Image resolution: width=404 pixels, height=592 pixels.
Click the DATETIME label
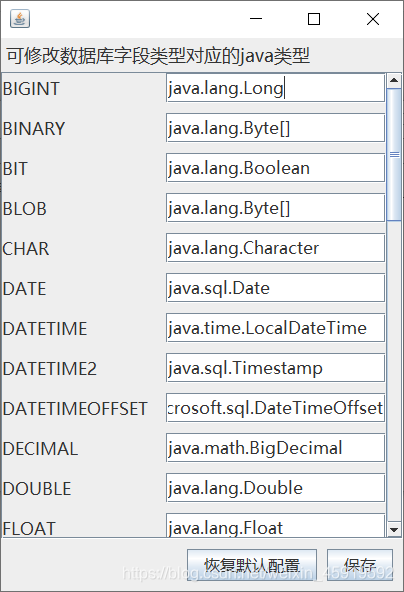[x=45, y=329]
